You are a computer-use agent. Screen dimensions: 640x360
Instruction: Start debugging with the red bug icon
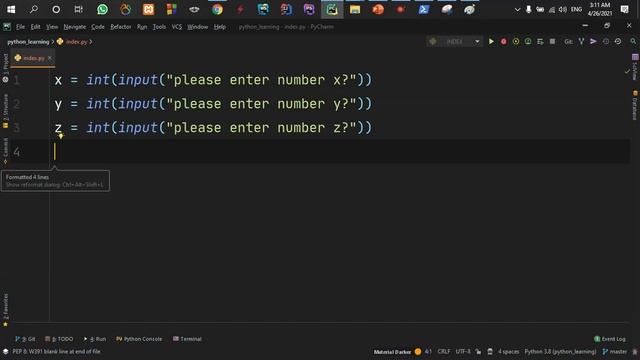503,42
